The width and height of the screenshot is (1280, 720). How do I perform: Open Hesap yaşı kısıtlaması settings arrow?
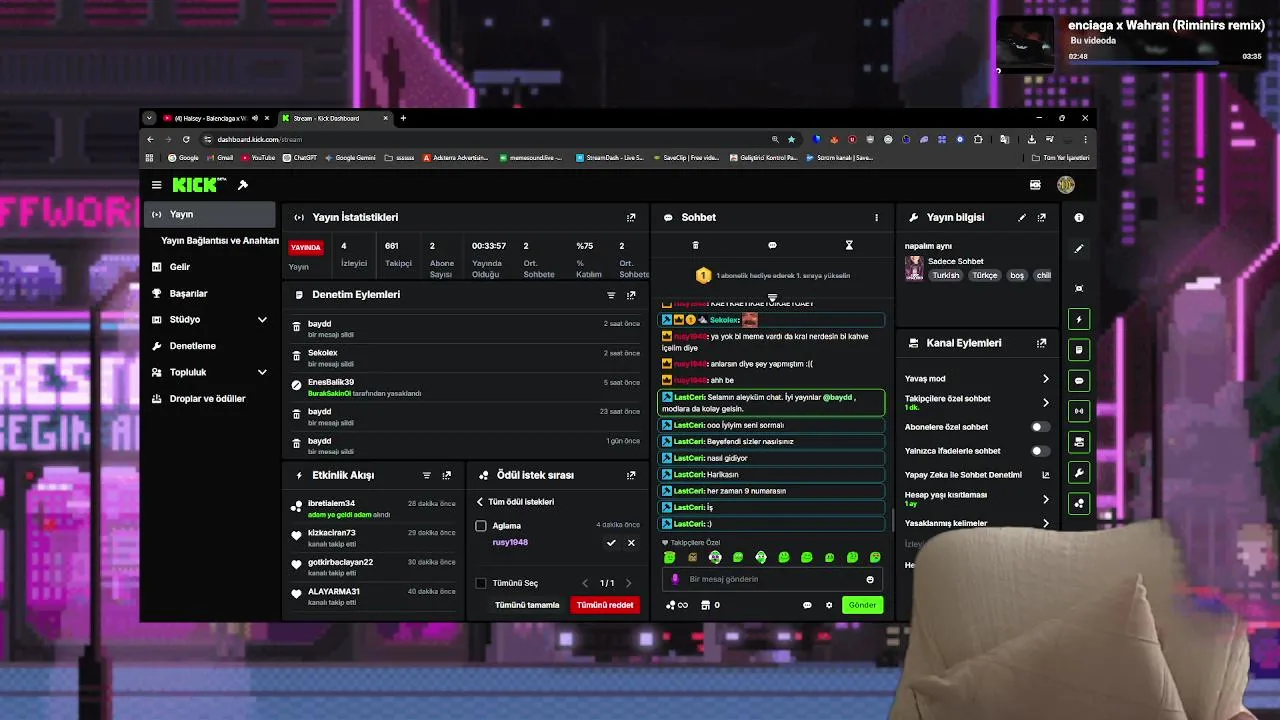click(x=1046, y=499)
